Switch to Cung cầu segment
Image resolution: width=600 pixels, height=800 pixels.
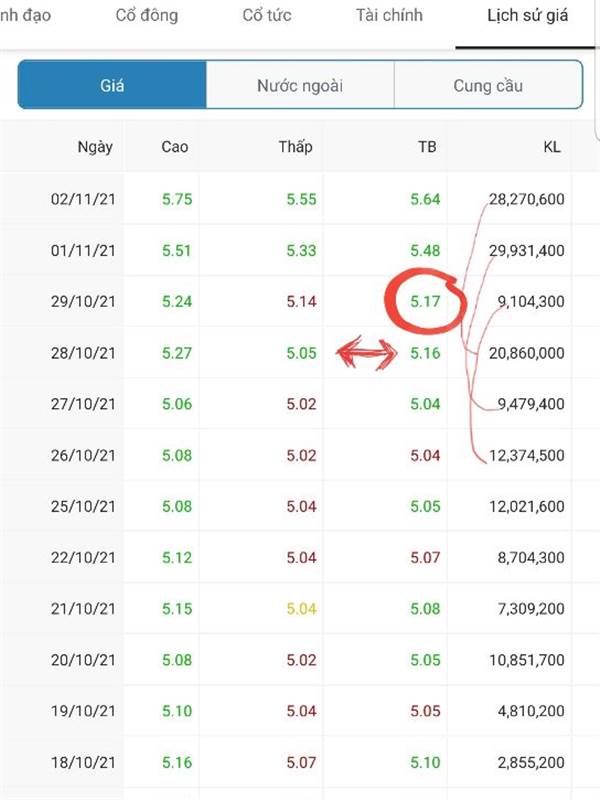488,85
